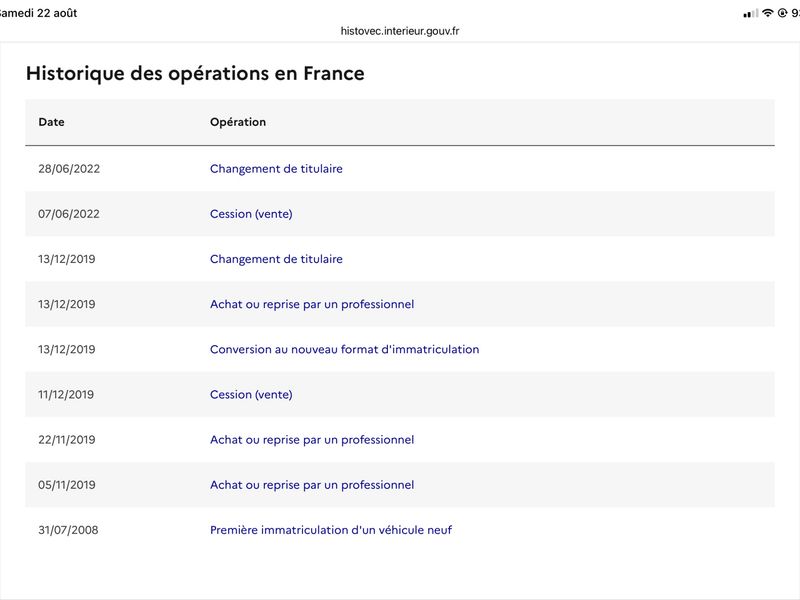Click the date cell 28/06/2022

69,169
